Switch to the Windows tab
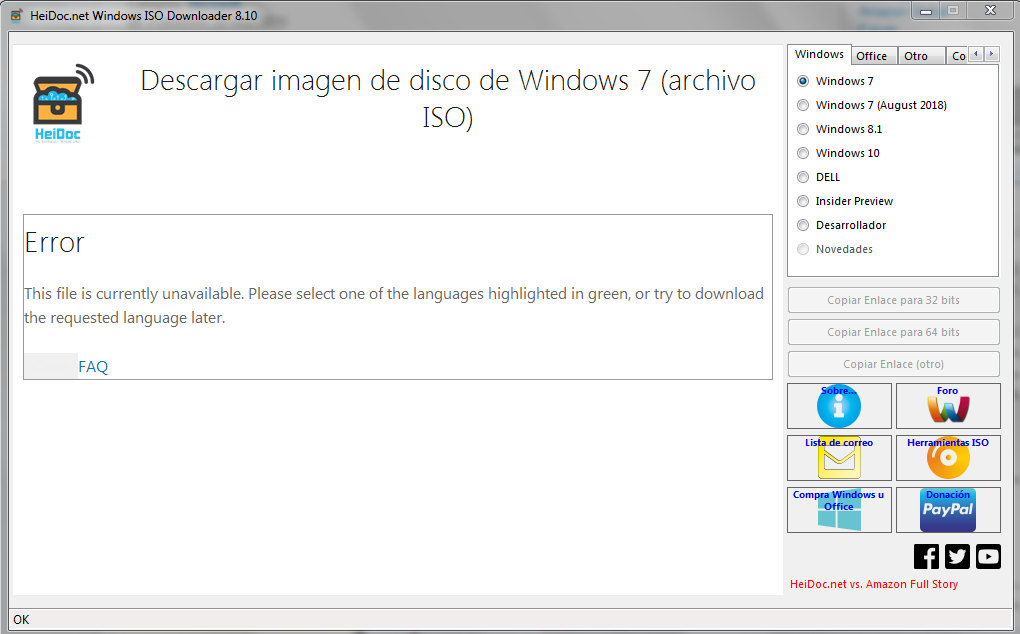 tap(819, 55)
